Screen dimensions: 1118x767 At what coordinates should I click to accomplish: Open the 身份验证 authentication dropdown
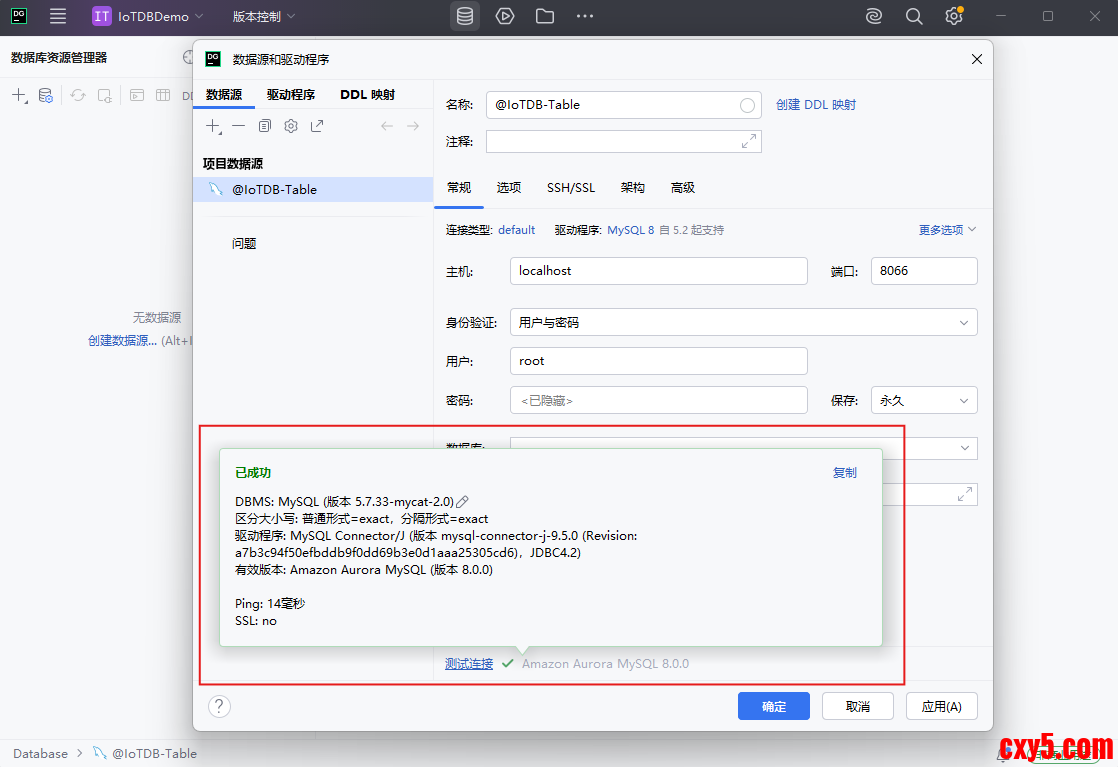click(x=743, y=322)
